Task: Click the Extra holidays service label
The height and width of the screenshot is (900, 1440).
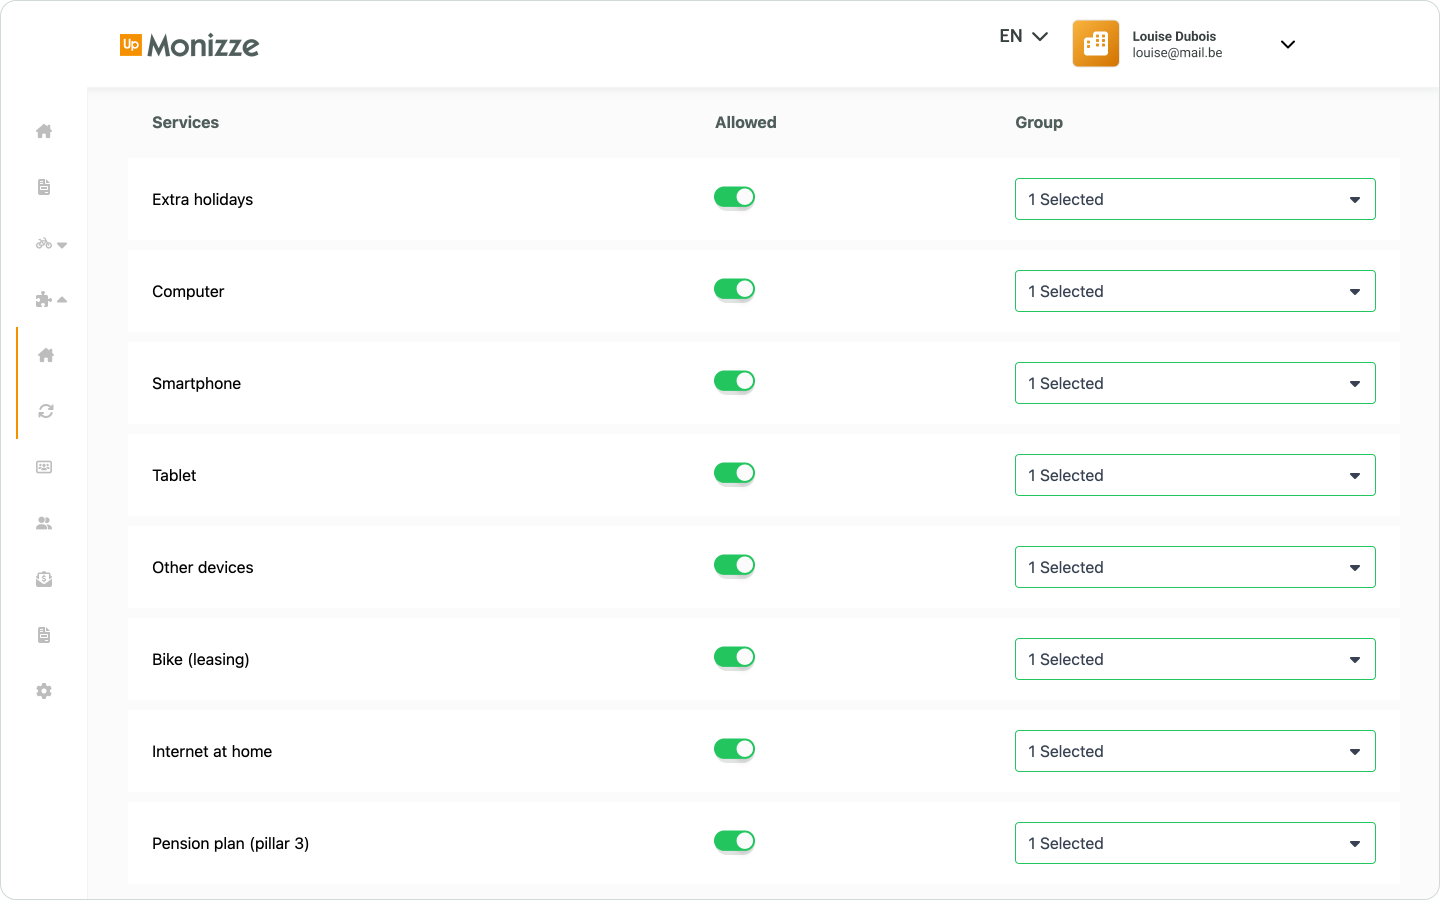Action: point(202,199)
